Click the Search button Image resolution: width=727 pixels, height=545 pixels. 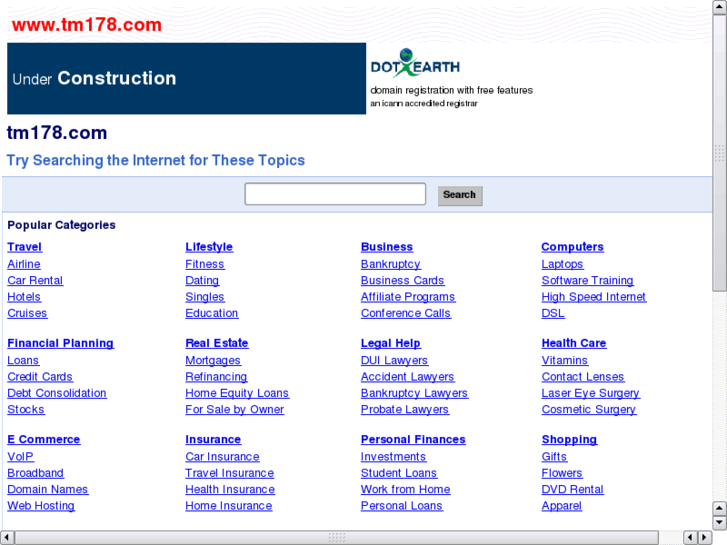pos(459,195)
